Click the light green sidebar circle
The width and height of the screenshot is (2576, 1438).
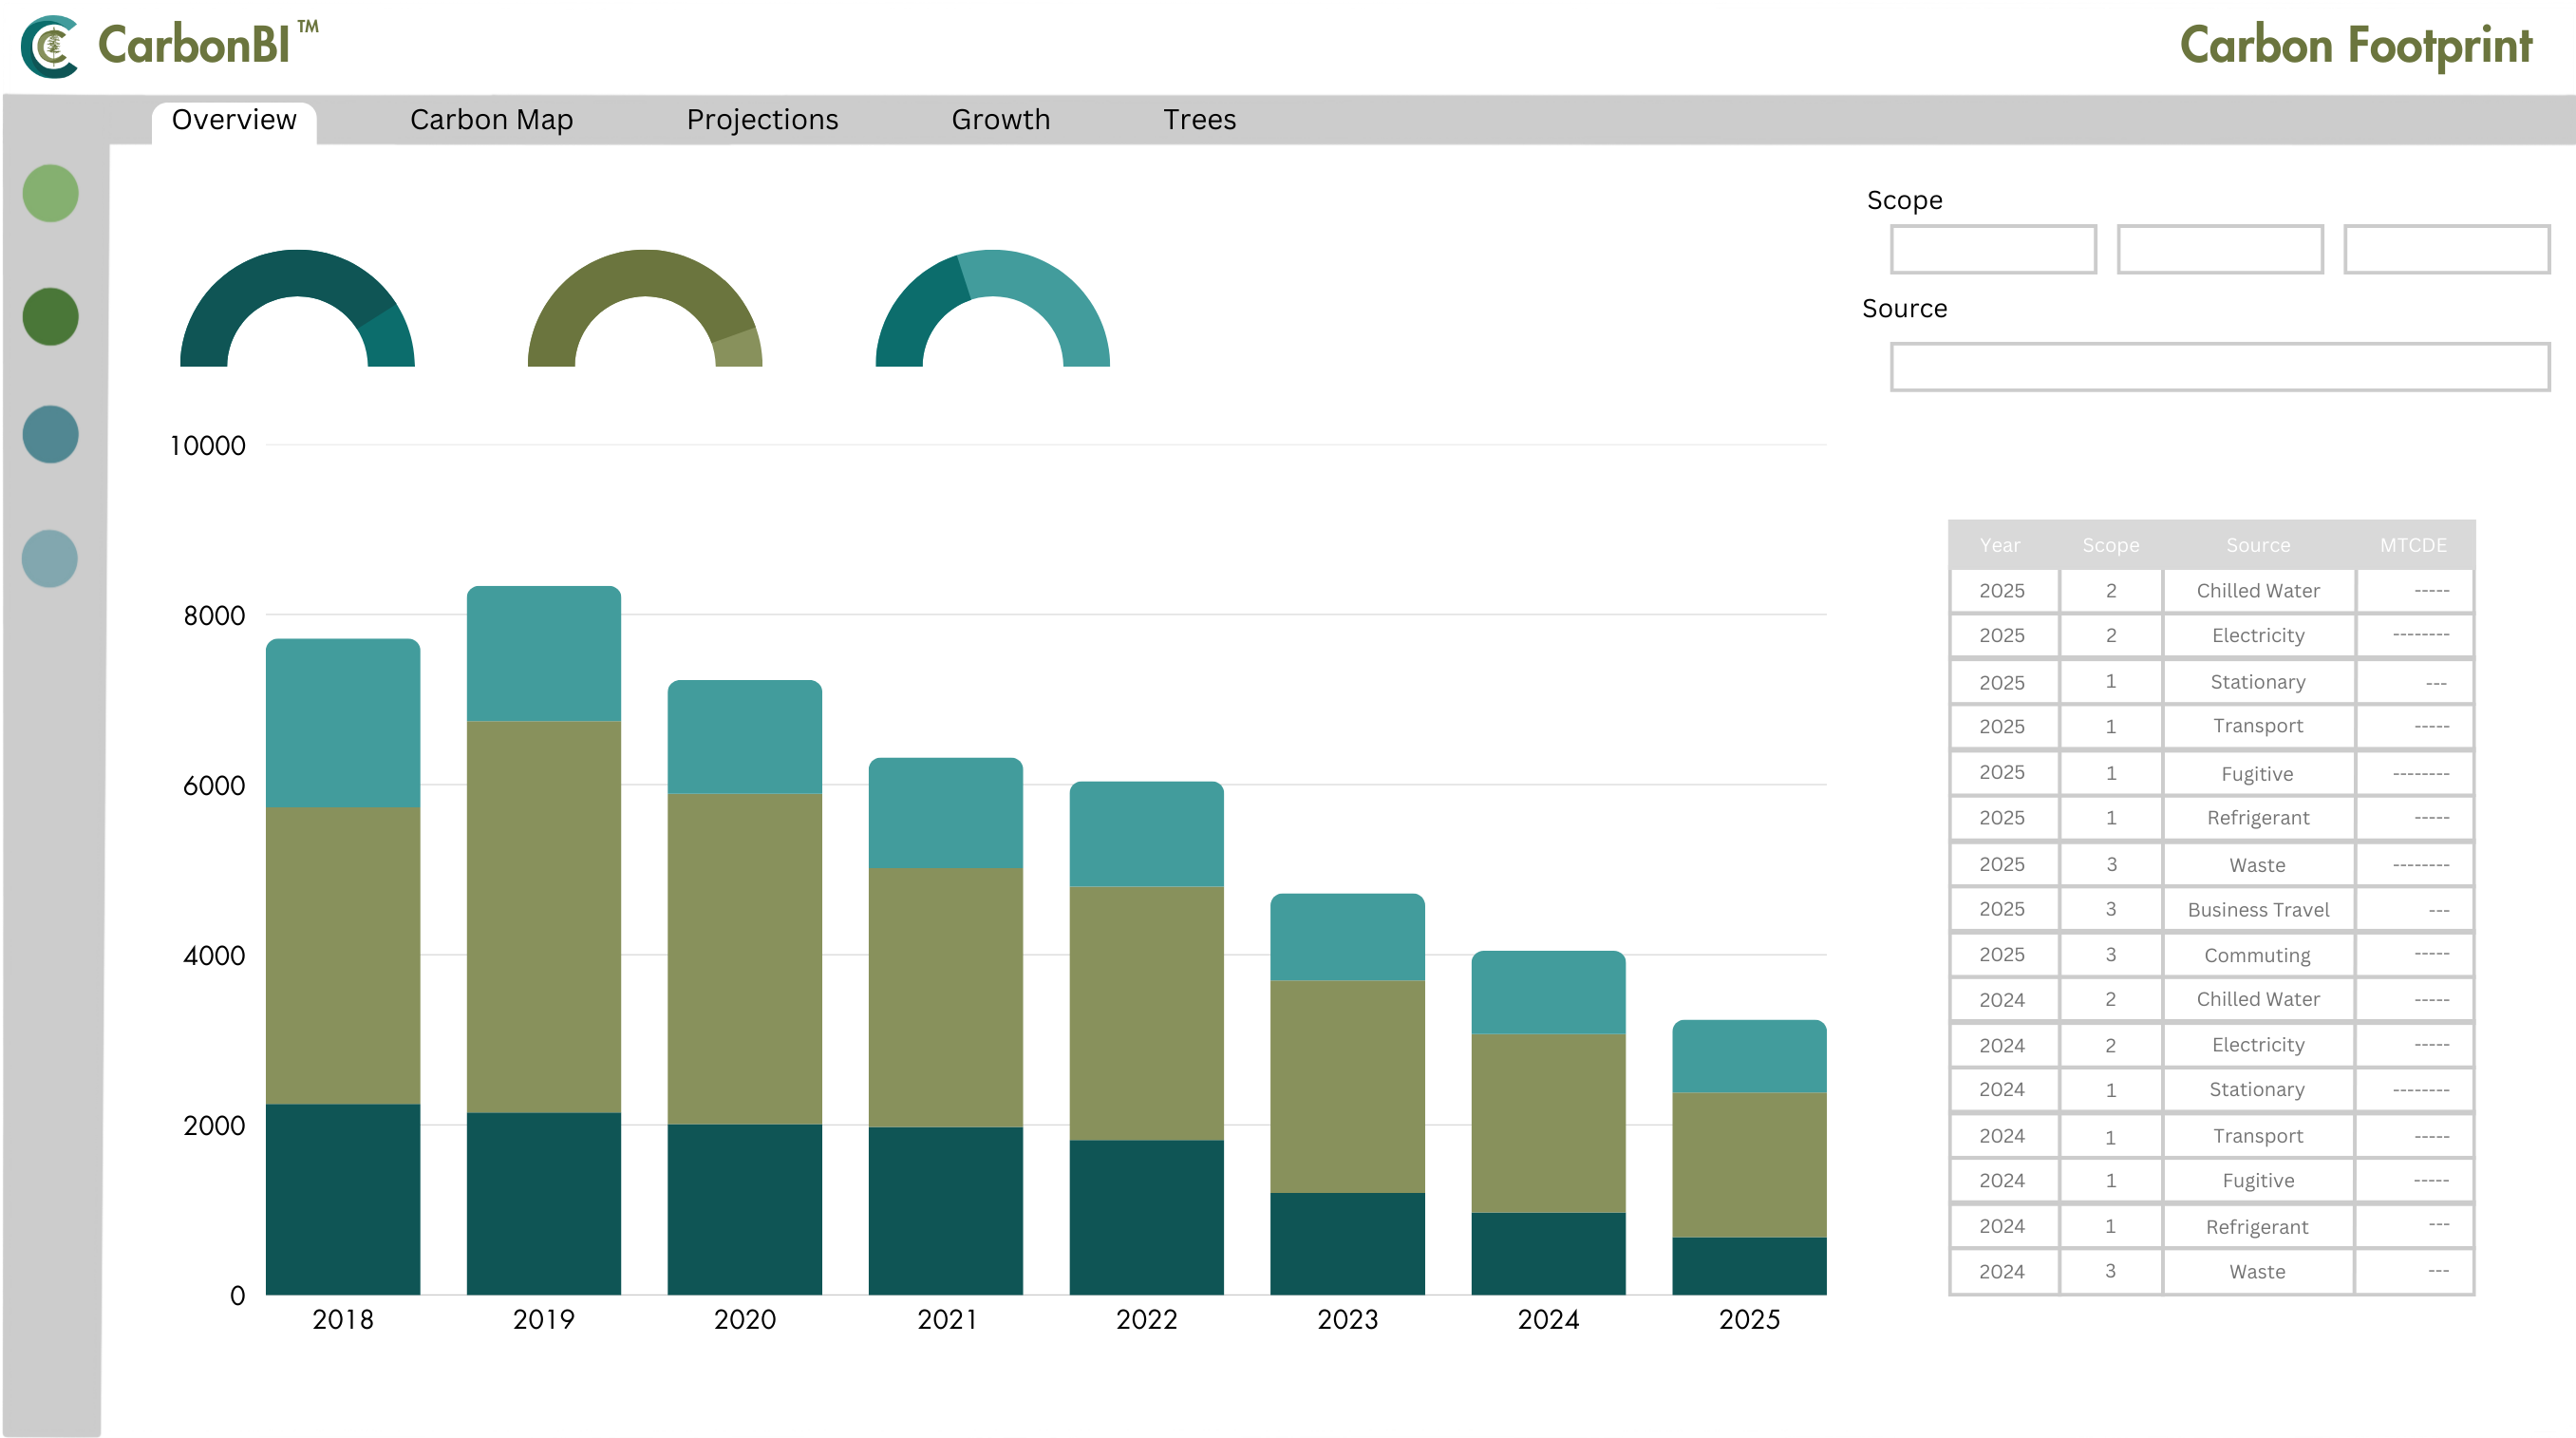[x=50, y=193]
